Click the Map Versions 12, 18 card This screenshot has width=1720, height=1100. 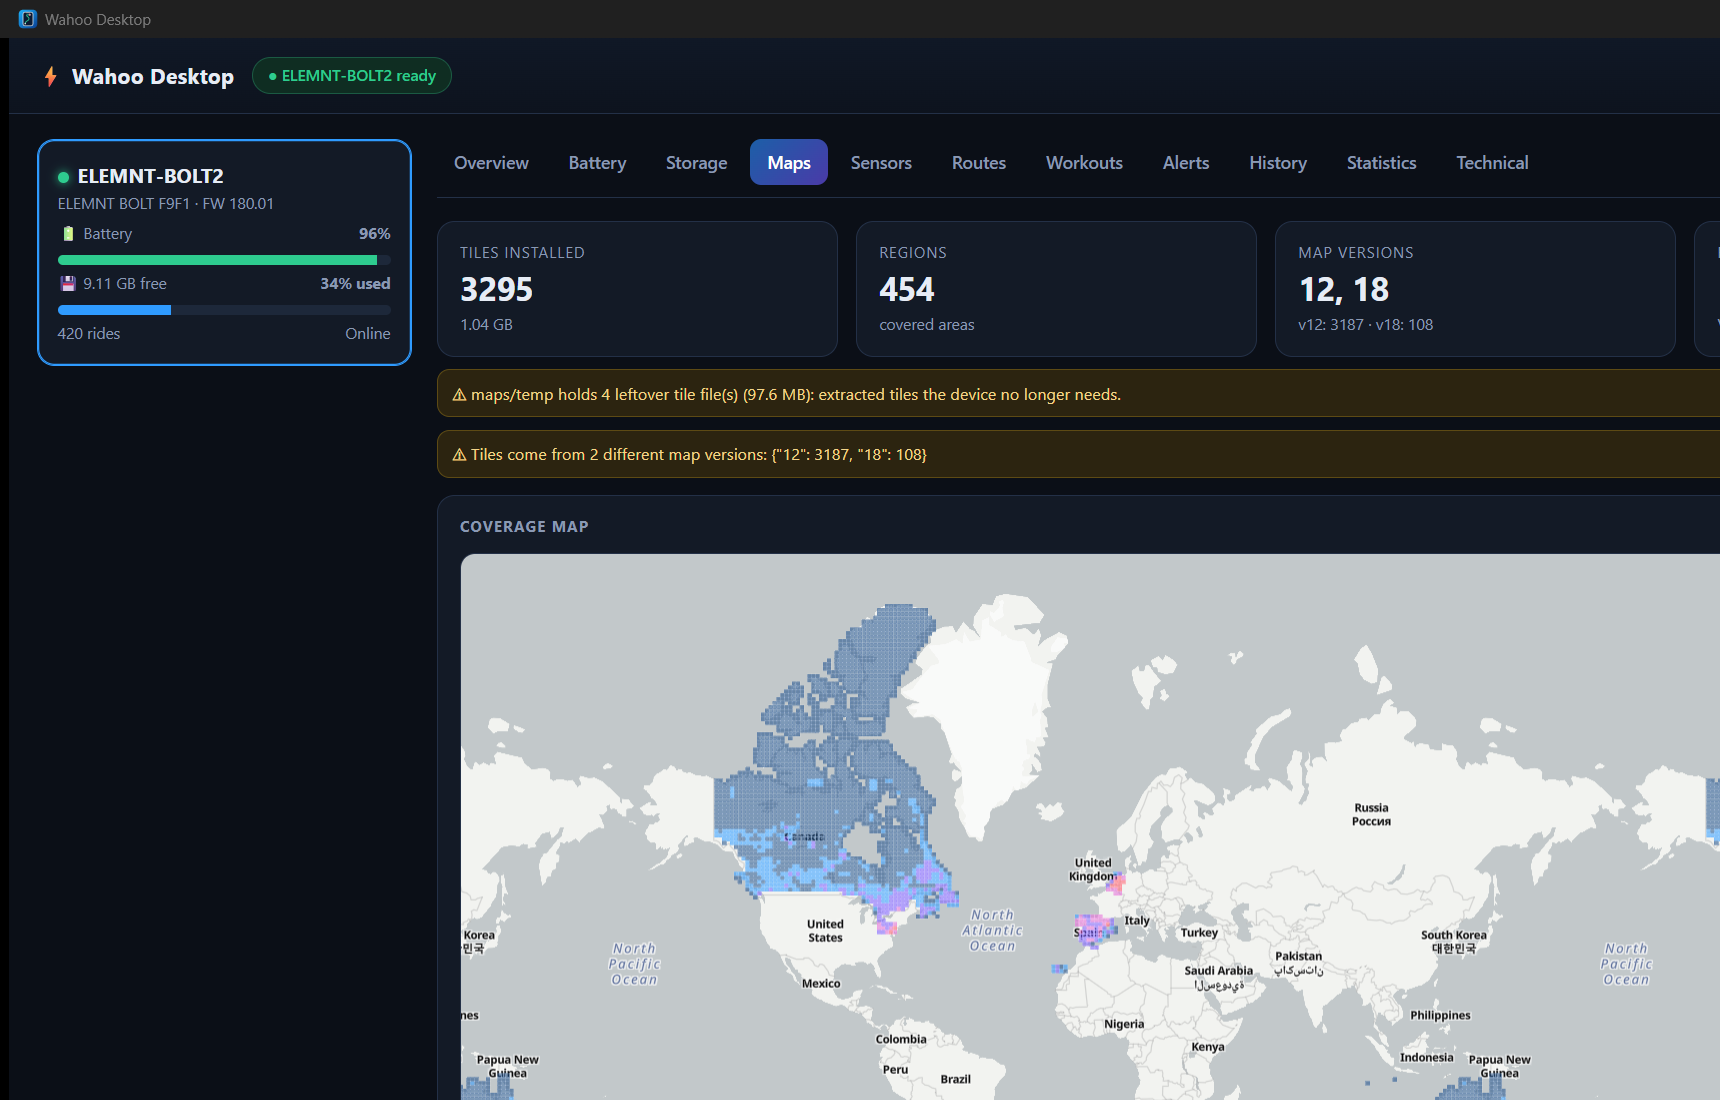(1475, 289)
